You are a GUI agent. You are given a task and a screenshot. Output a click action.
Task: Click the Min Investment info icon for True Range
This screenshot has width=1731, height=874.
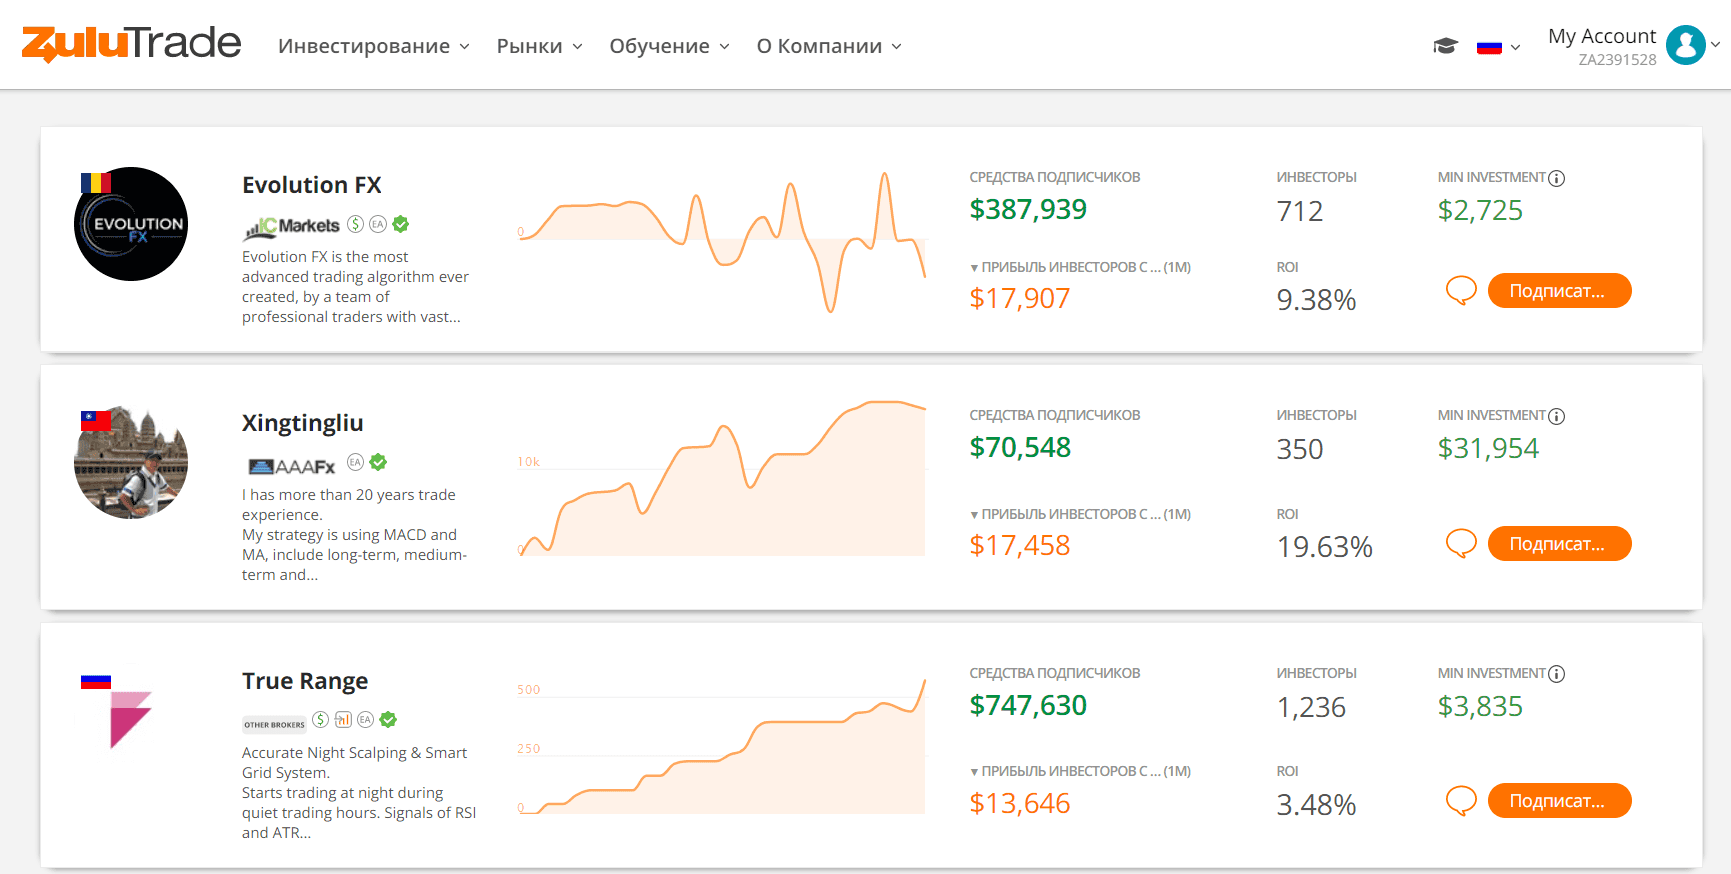(1557, 674)
